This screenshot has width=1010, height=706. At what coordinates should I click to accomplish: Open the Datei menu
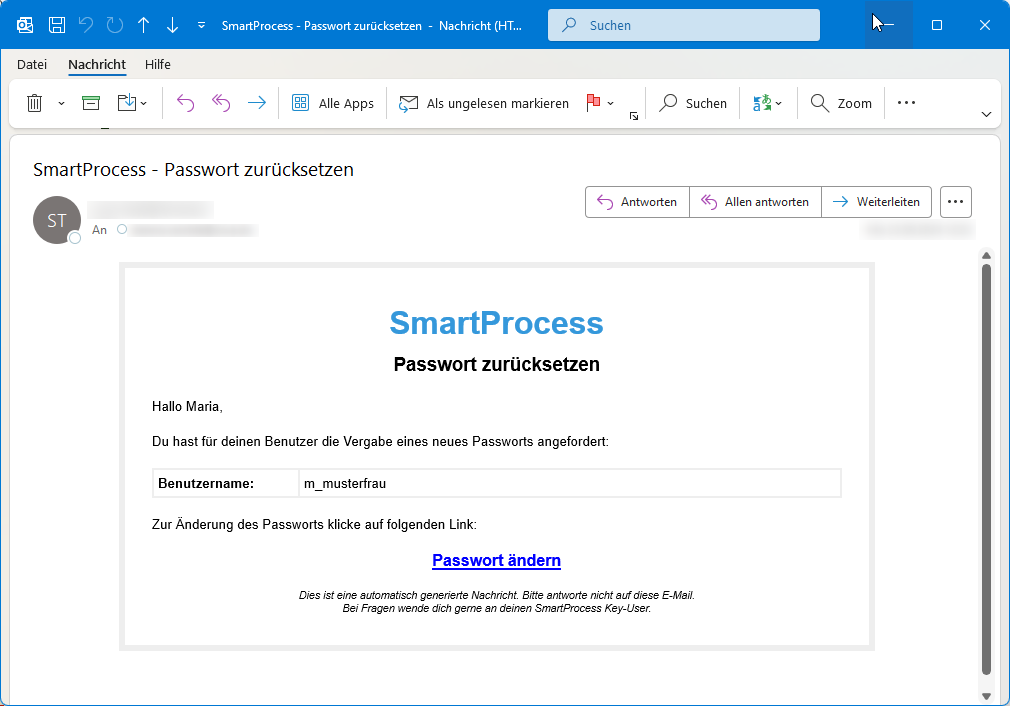coord(32,64)
